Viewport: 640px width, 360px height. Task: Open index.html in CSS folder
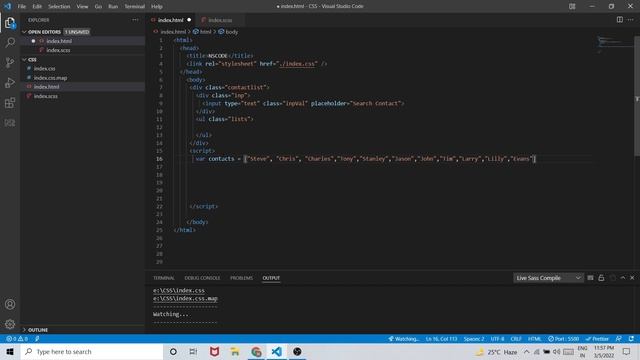coord(47,87)
